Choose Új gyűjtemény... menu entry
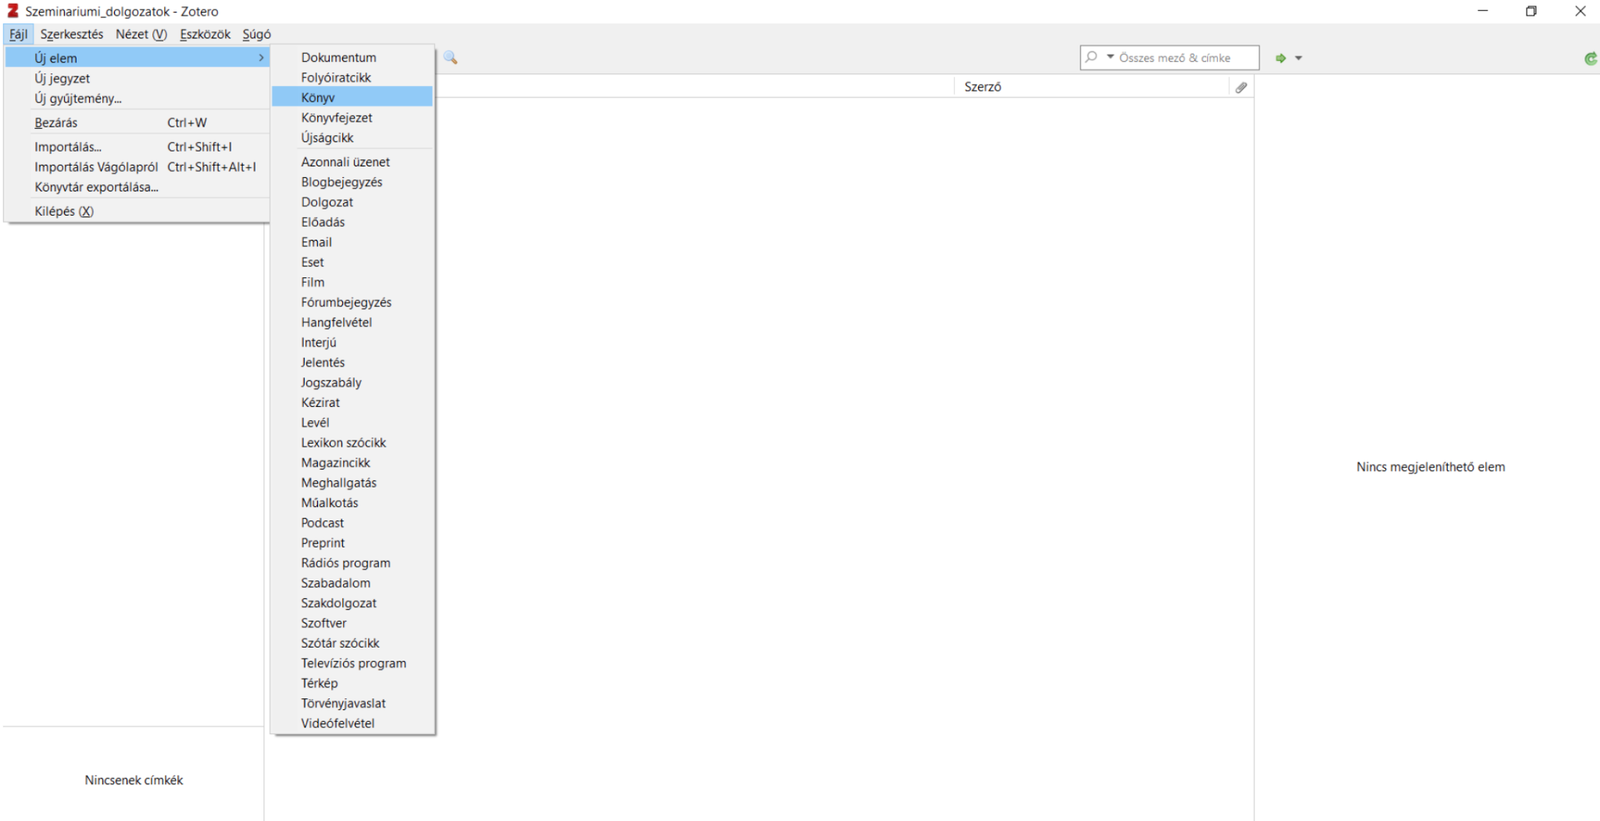1600x821 pixels. point(137,98)
